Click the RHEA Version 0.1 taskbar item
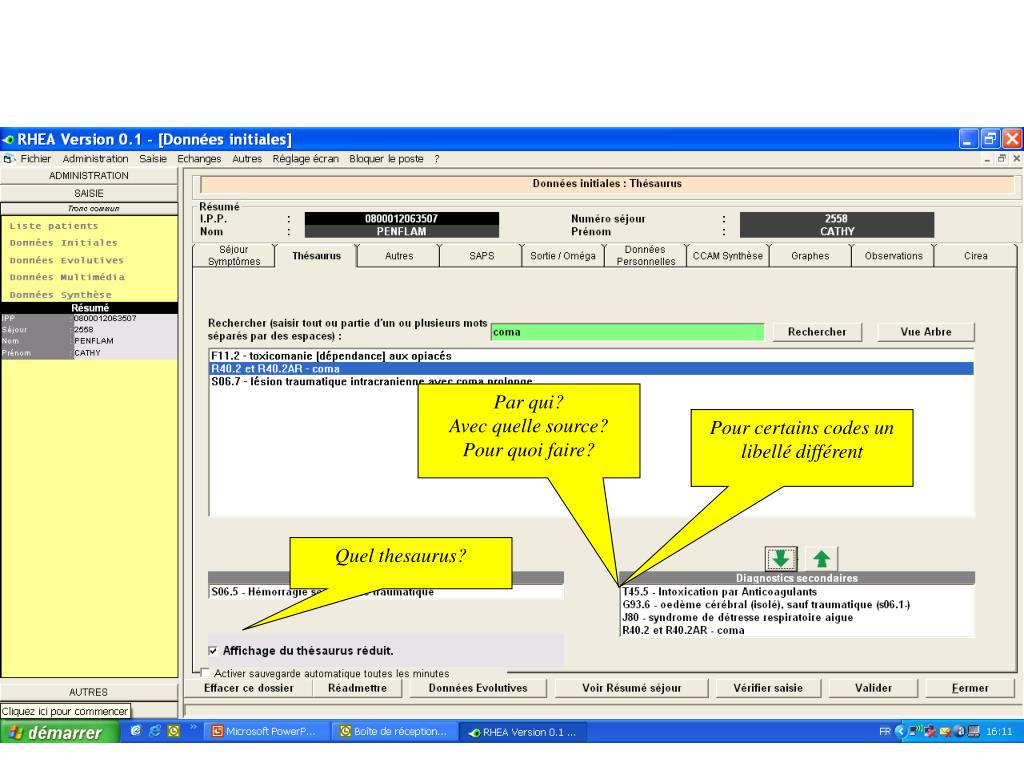This screenshot has height=768, width=1024. pos(523,732)
